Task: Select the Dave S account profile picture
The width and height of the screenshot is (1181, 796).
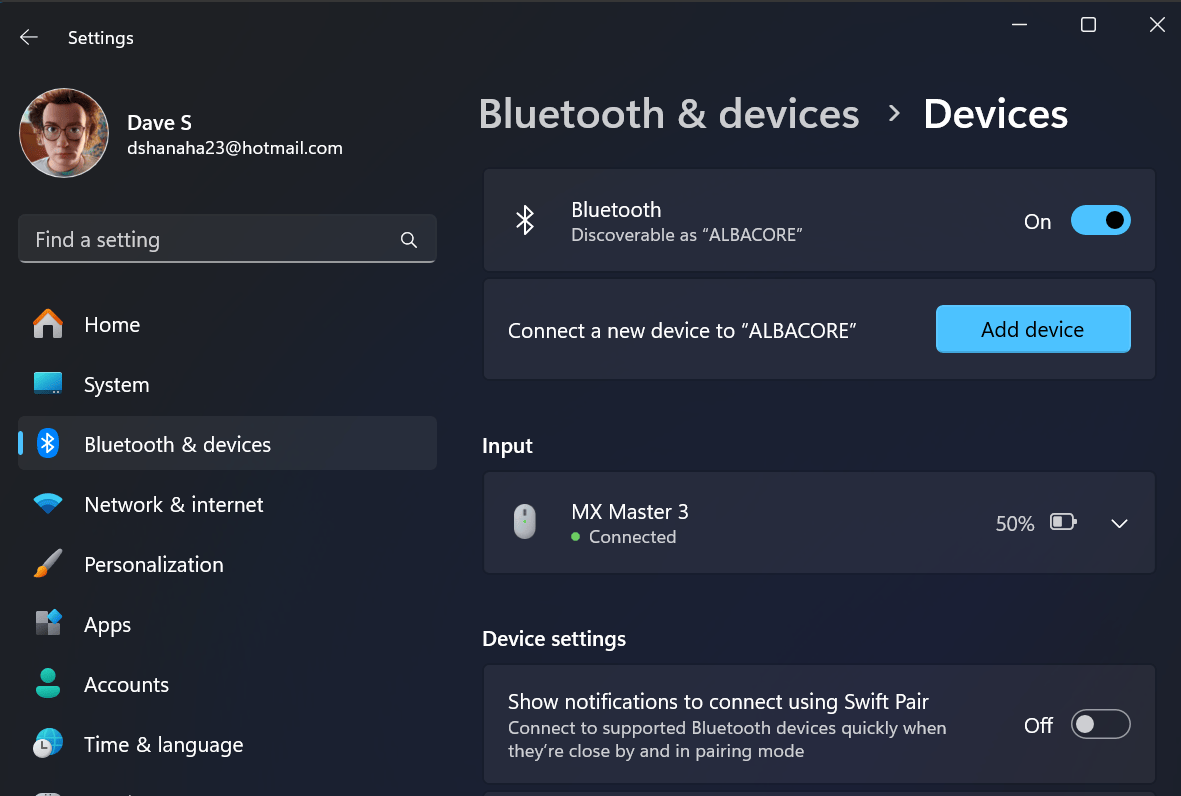Action: [x=64, y=132]
